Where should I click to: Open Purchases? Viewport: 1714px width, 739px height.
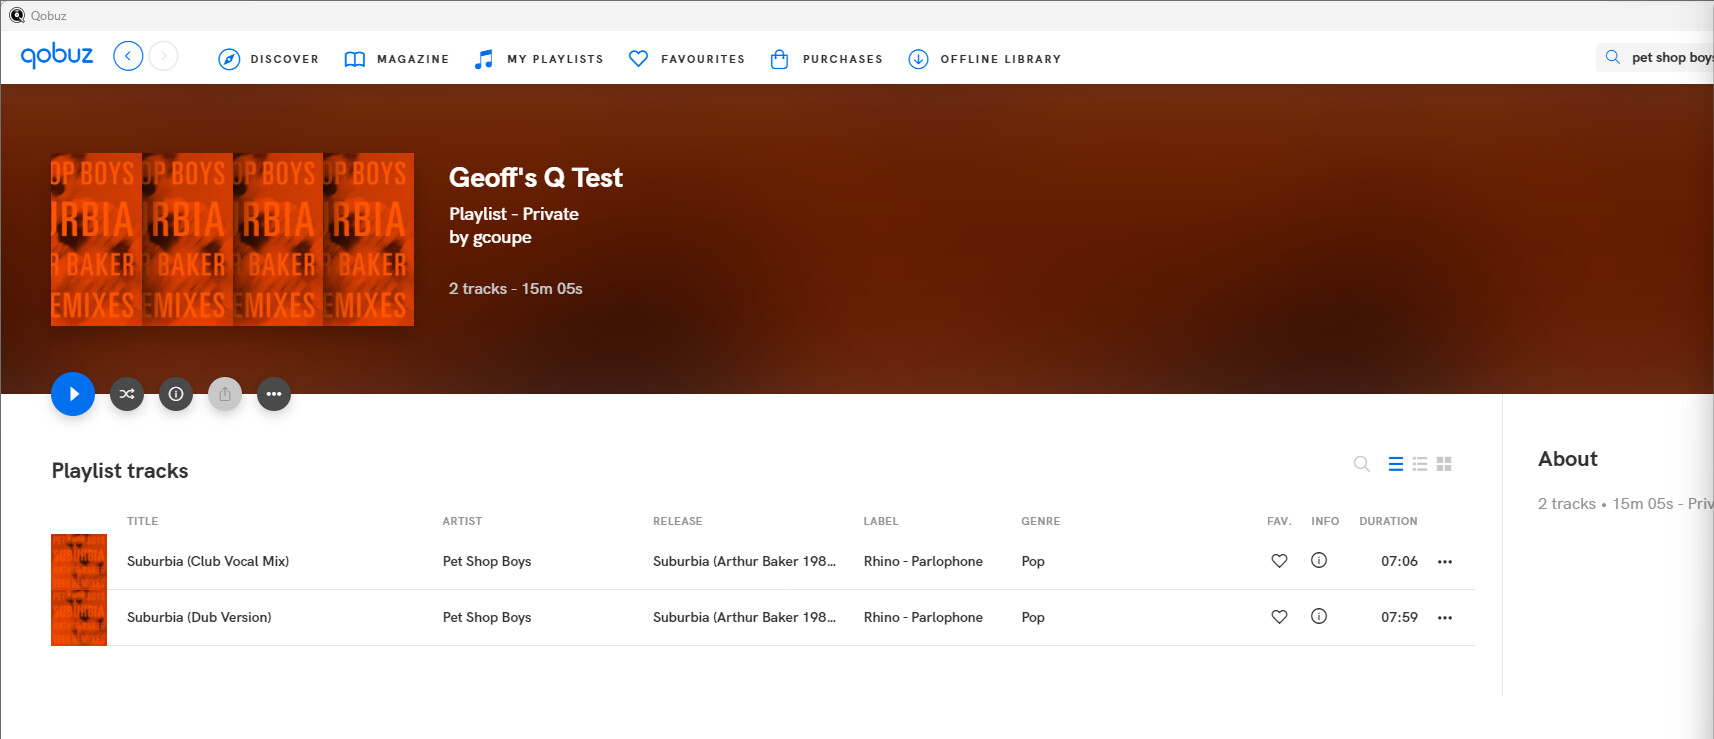[827, 59]
